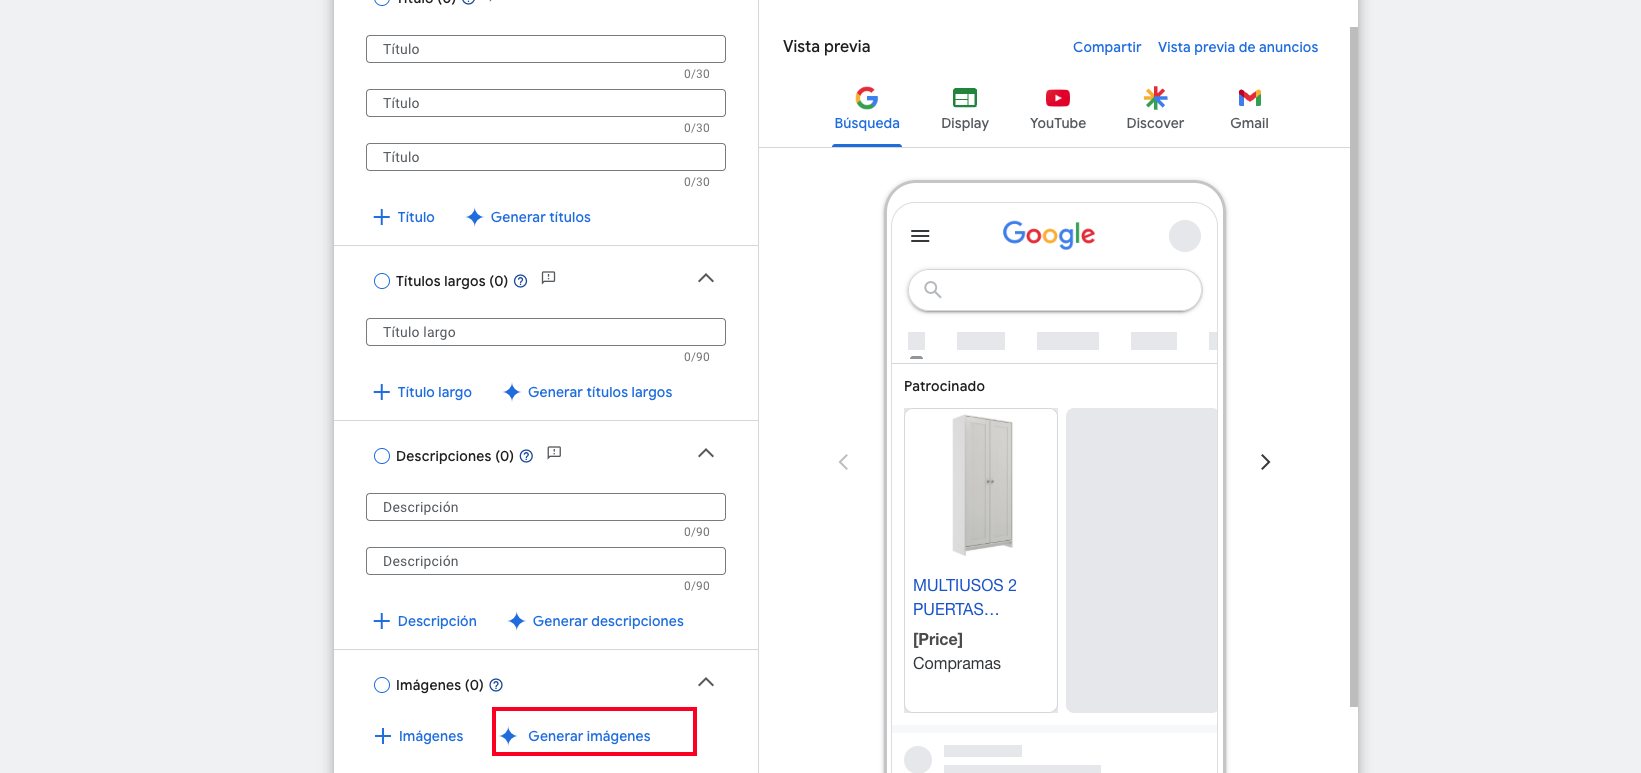Click the wardrobe product image
Screen dimensions: 1641x773
pyautogui.click(x=982, y=485)
